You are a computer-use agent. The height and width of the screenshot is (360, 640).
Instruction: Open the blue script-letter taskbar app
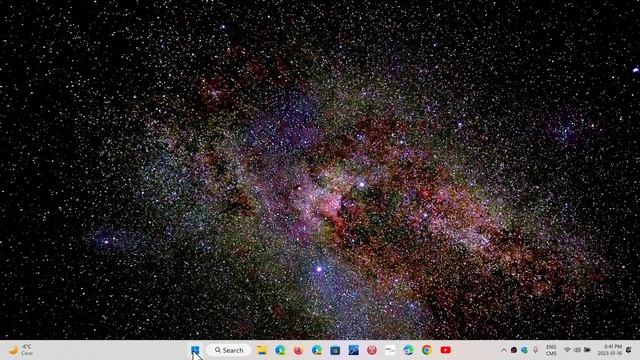(x=353, y=350)
